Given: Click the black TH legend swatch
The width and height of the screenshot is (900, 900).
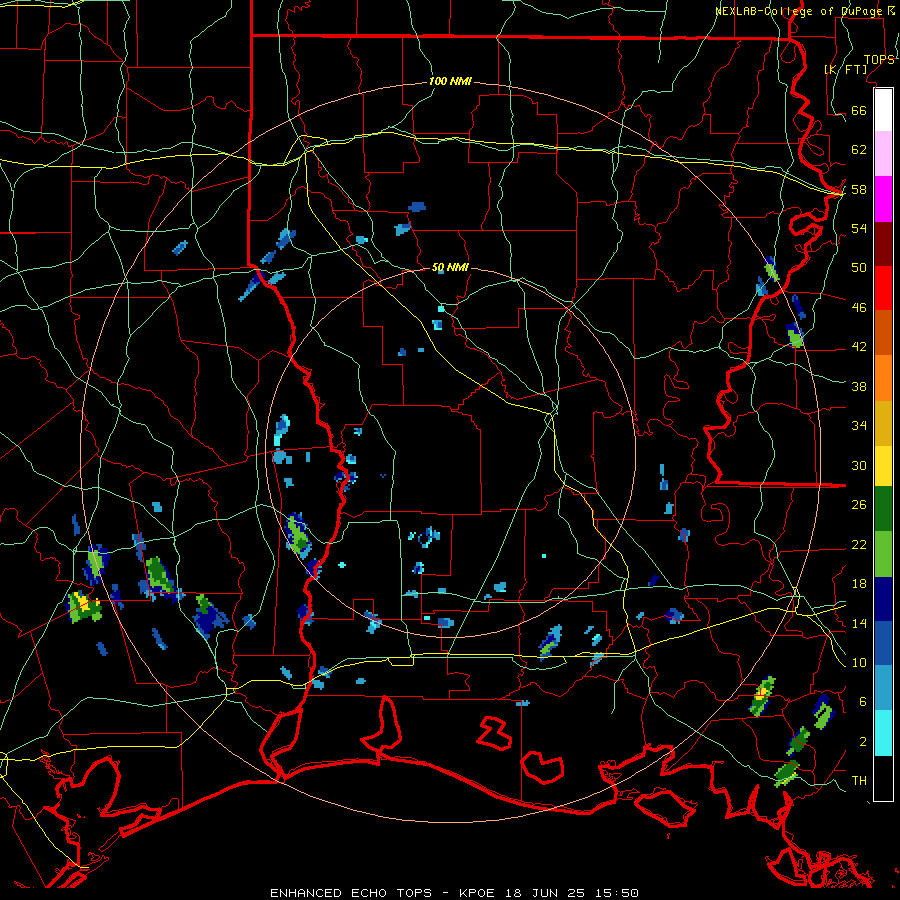Looking at the screenshot, I should point(883,778).
